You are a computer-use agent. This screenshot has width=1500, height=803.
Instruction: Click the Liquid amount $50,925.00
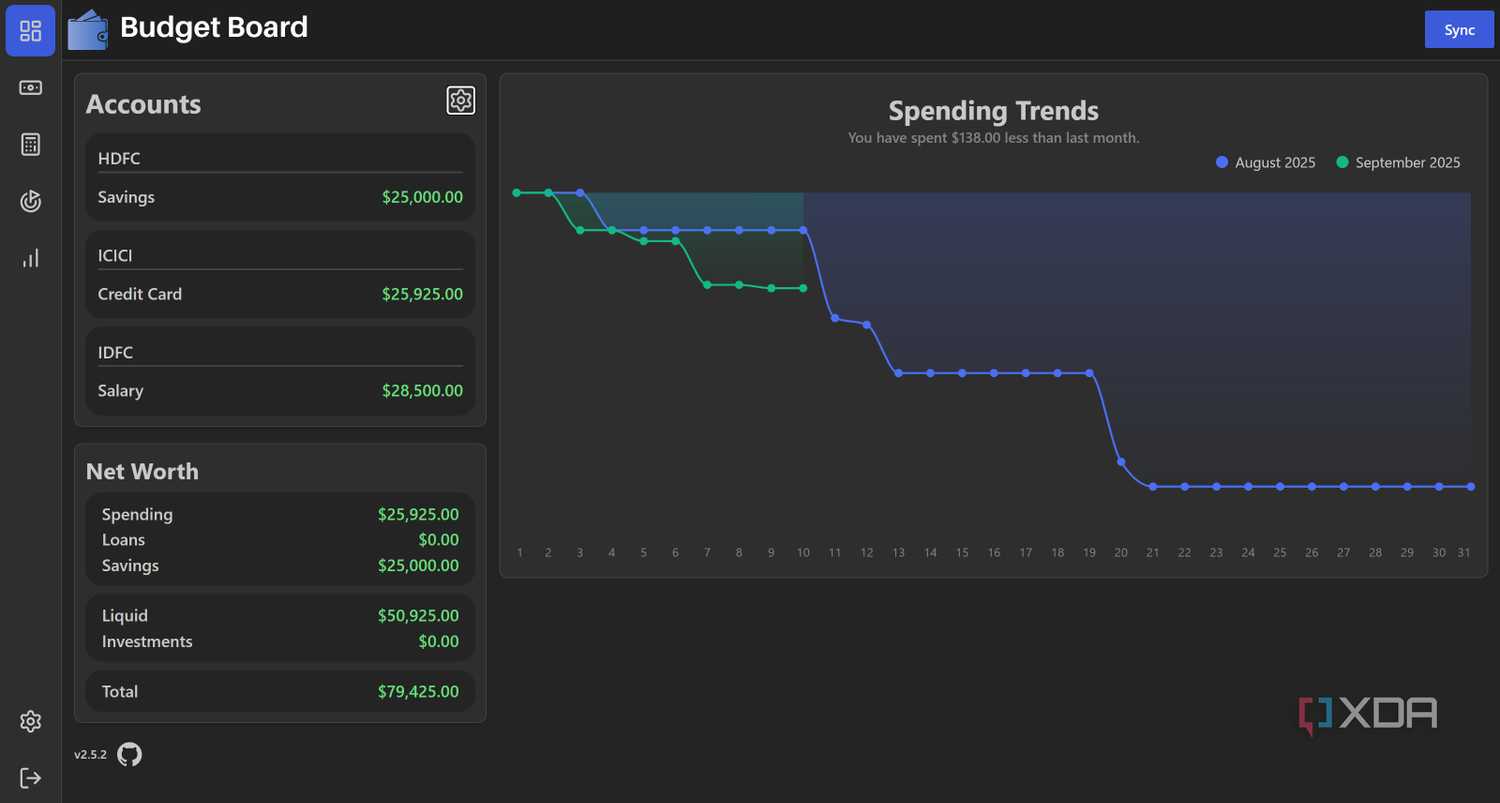(418, 616)
